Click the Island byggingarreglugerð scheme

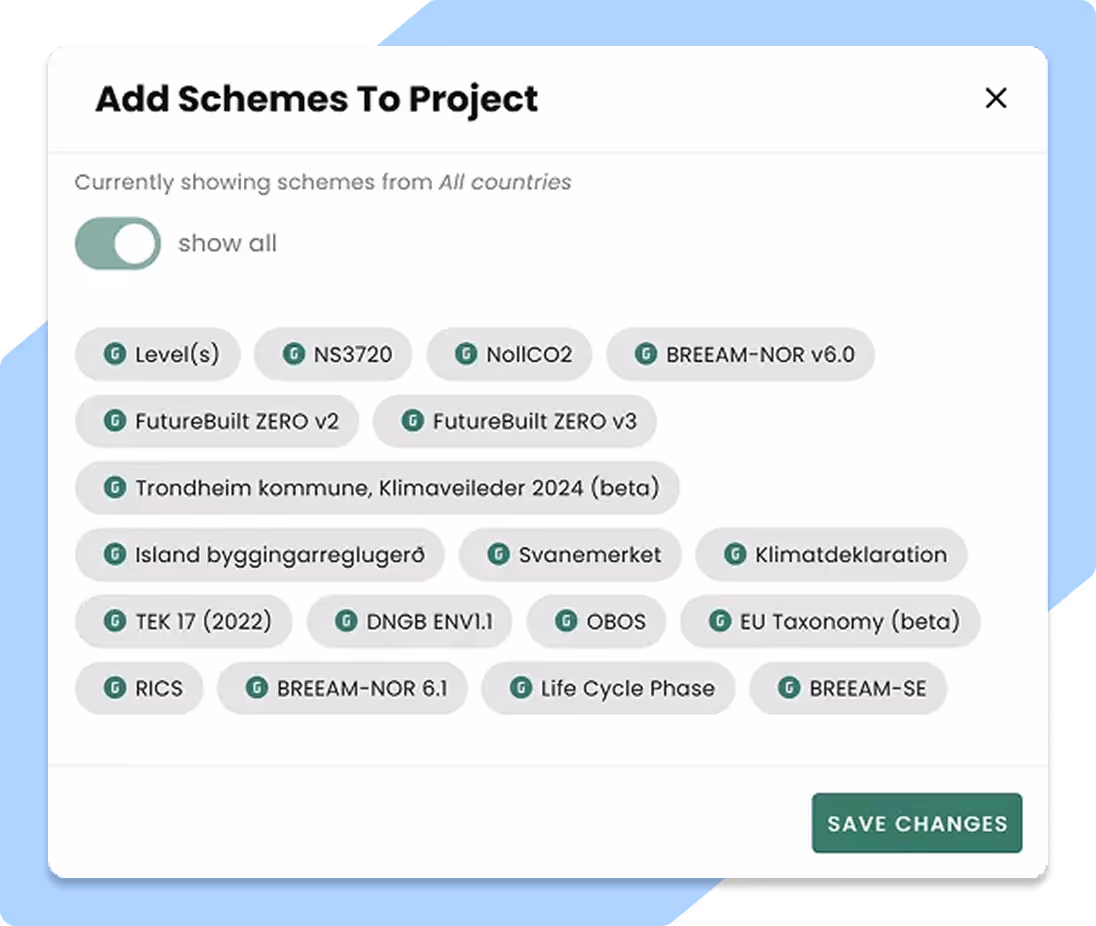pos(259,555)
